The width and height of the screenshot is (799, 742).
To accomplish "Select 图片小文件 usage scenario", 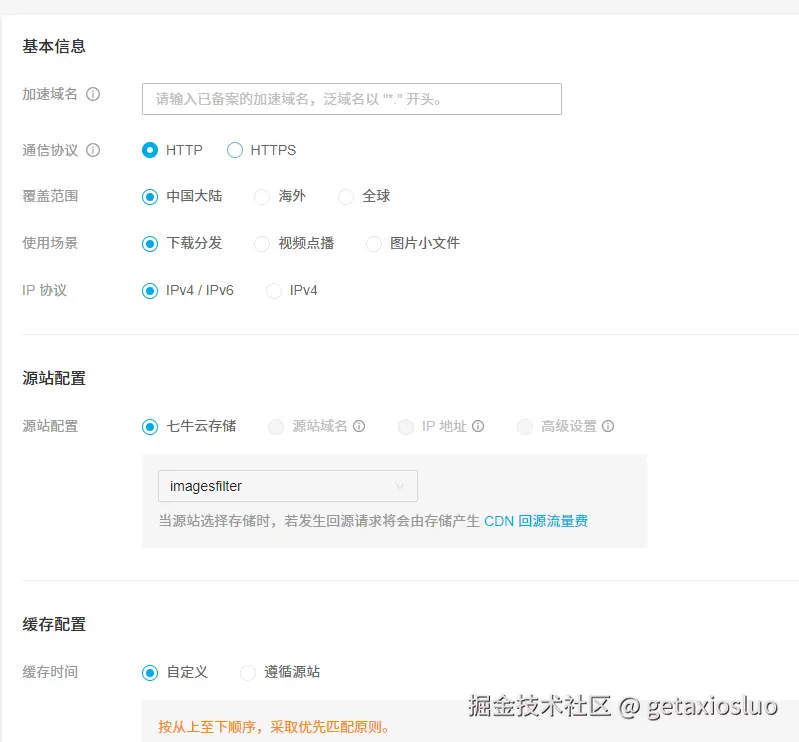I will point(373,244).
